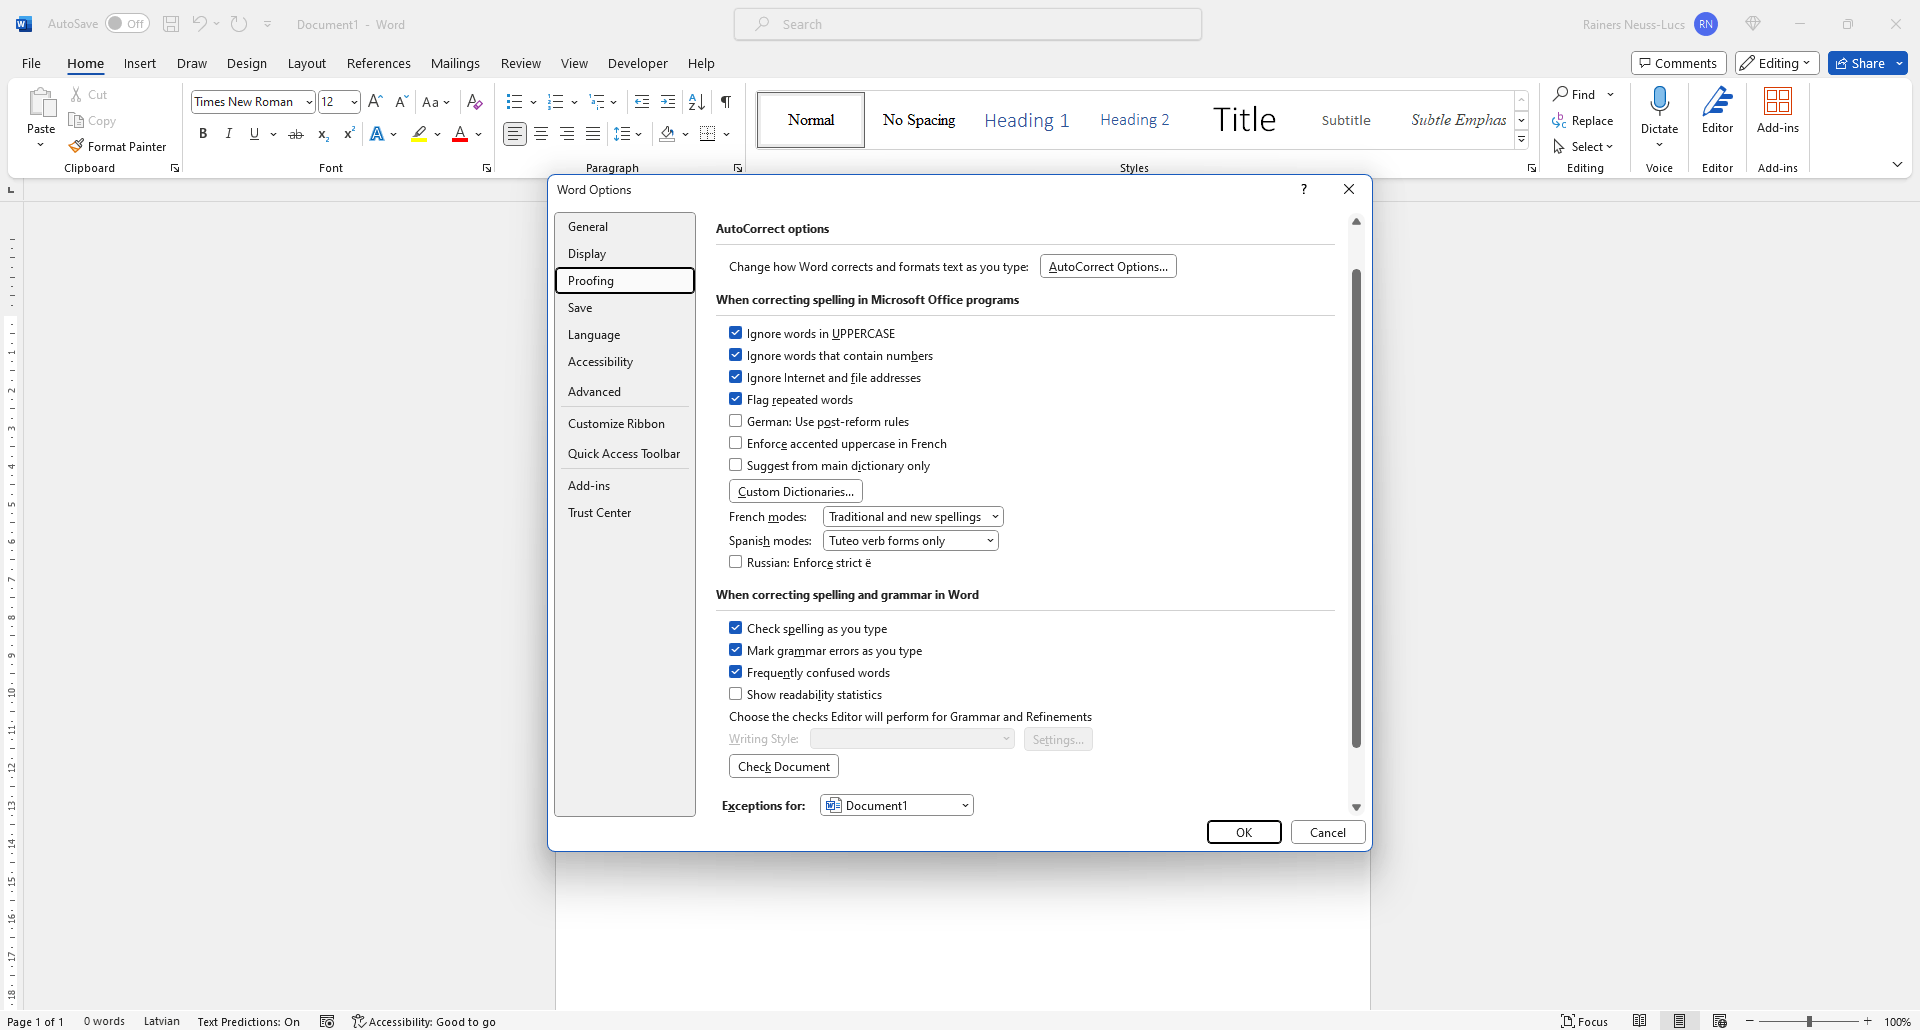Viewport: 1920px width, 1030px height.
Task: Open the Dictate microphone tool
Action: (x=1660, y=101)
